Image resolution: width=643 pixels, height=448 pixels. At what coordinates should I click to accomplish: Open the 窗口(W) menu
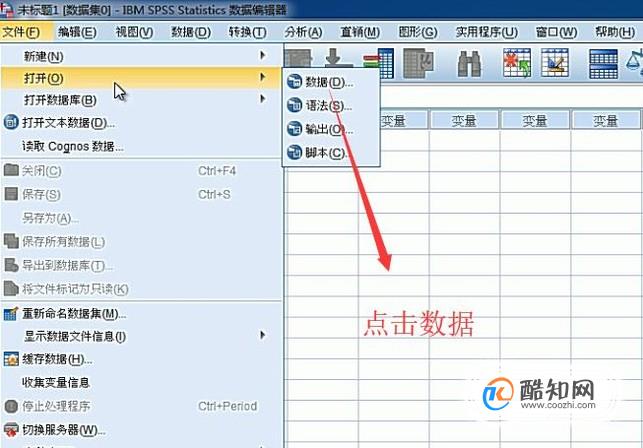coord(556,32)
